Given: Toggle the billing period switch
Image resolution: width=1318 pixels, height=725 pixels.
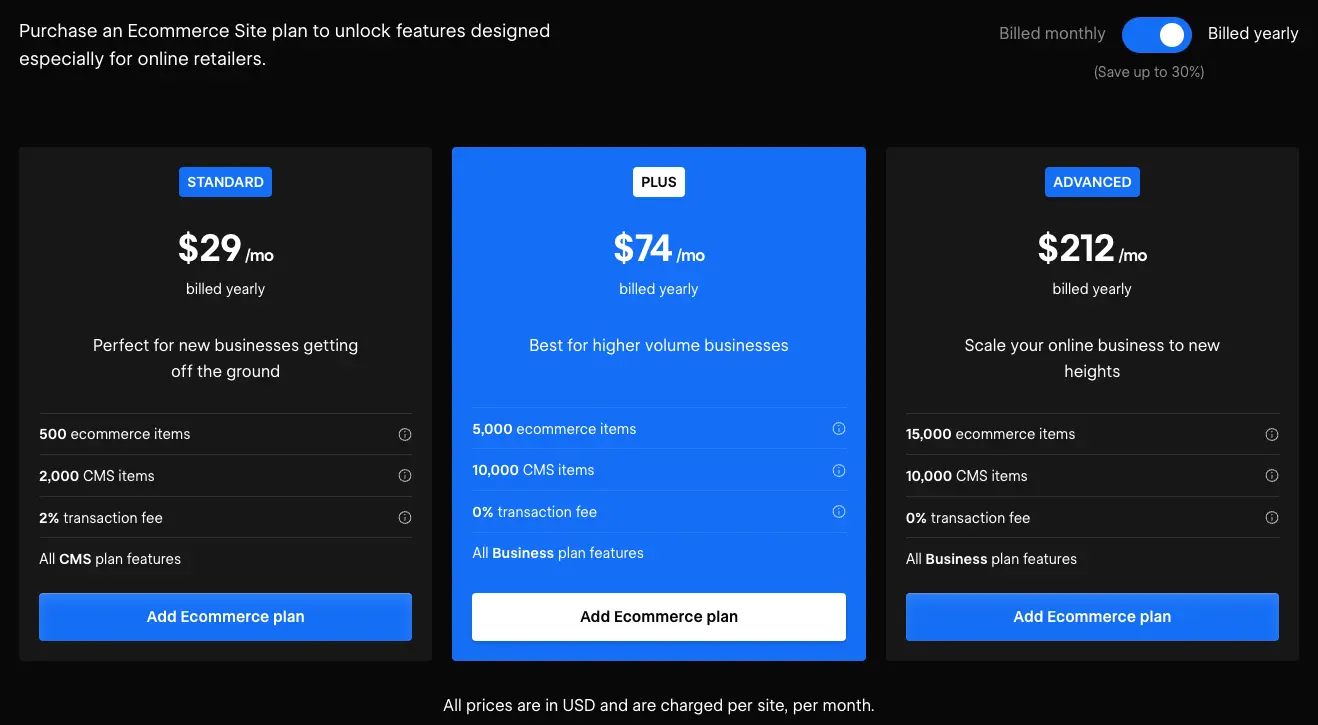Looking at the screenshot, I should coord(1157,35).
